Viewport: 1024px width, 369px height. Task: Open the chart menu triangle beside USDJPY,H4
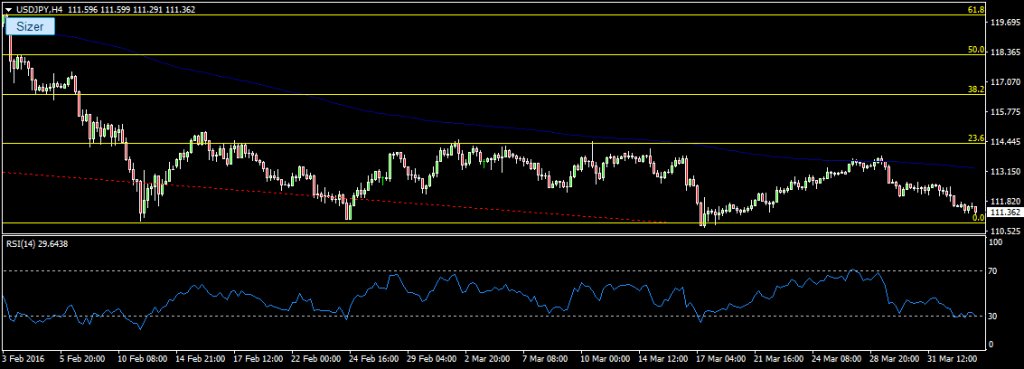tap(8, 9)
